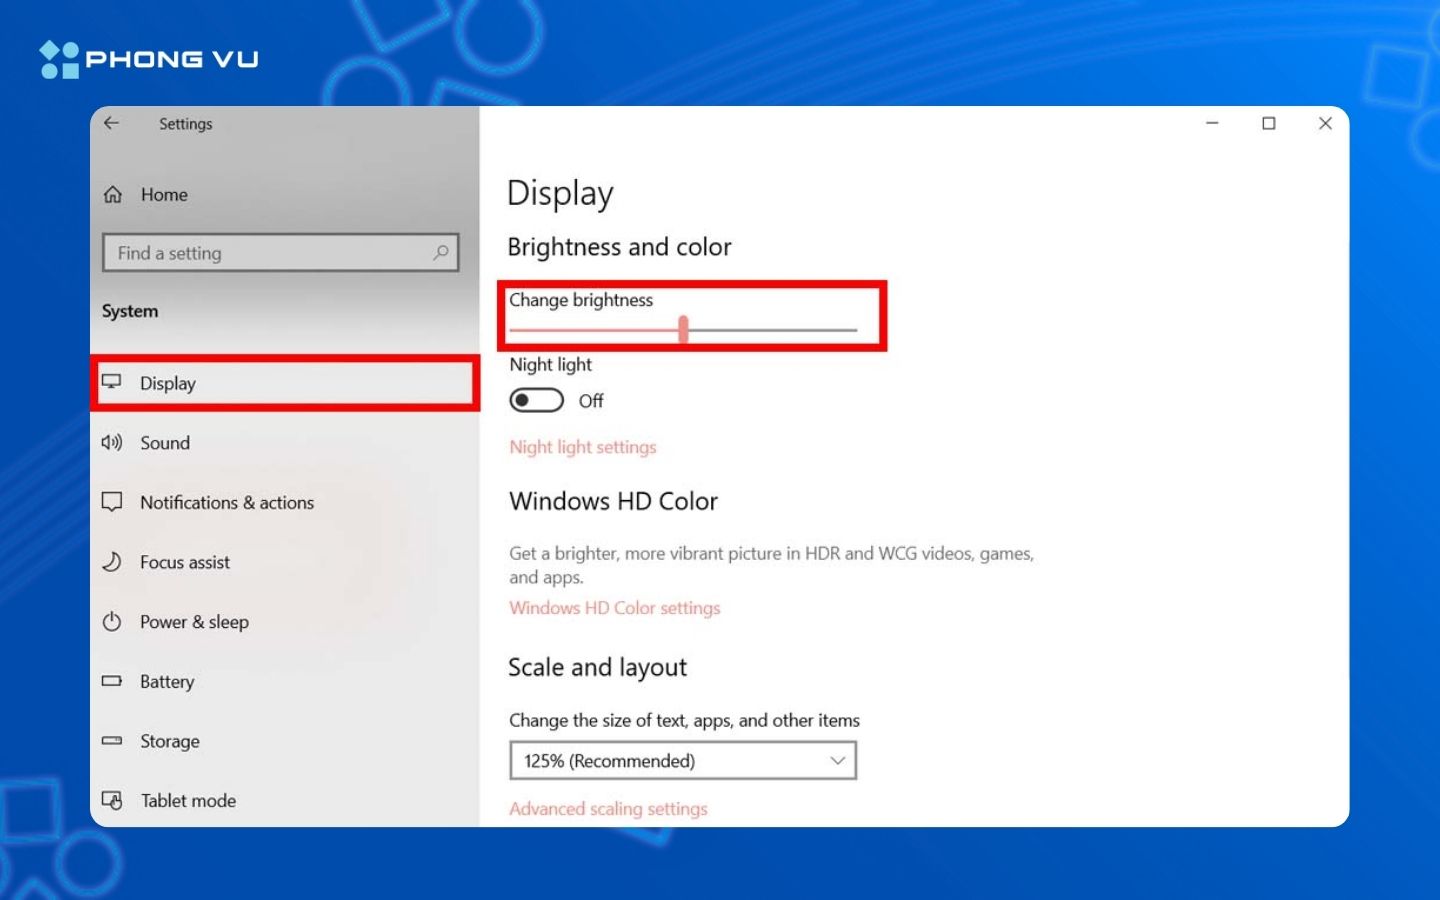The height and width of the screenshot is (900, 1440).
Task: Click the search magnifier icon
Action: click(x=440, y=253)
